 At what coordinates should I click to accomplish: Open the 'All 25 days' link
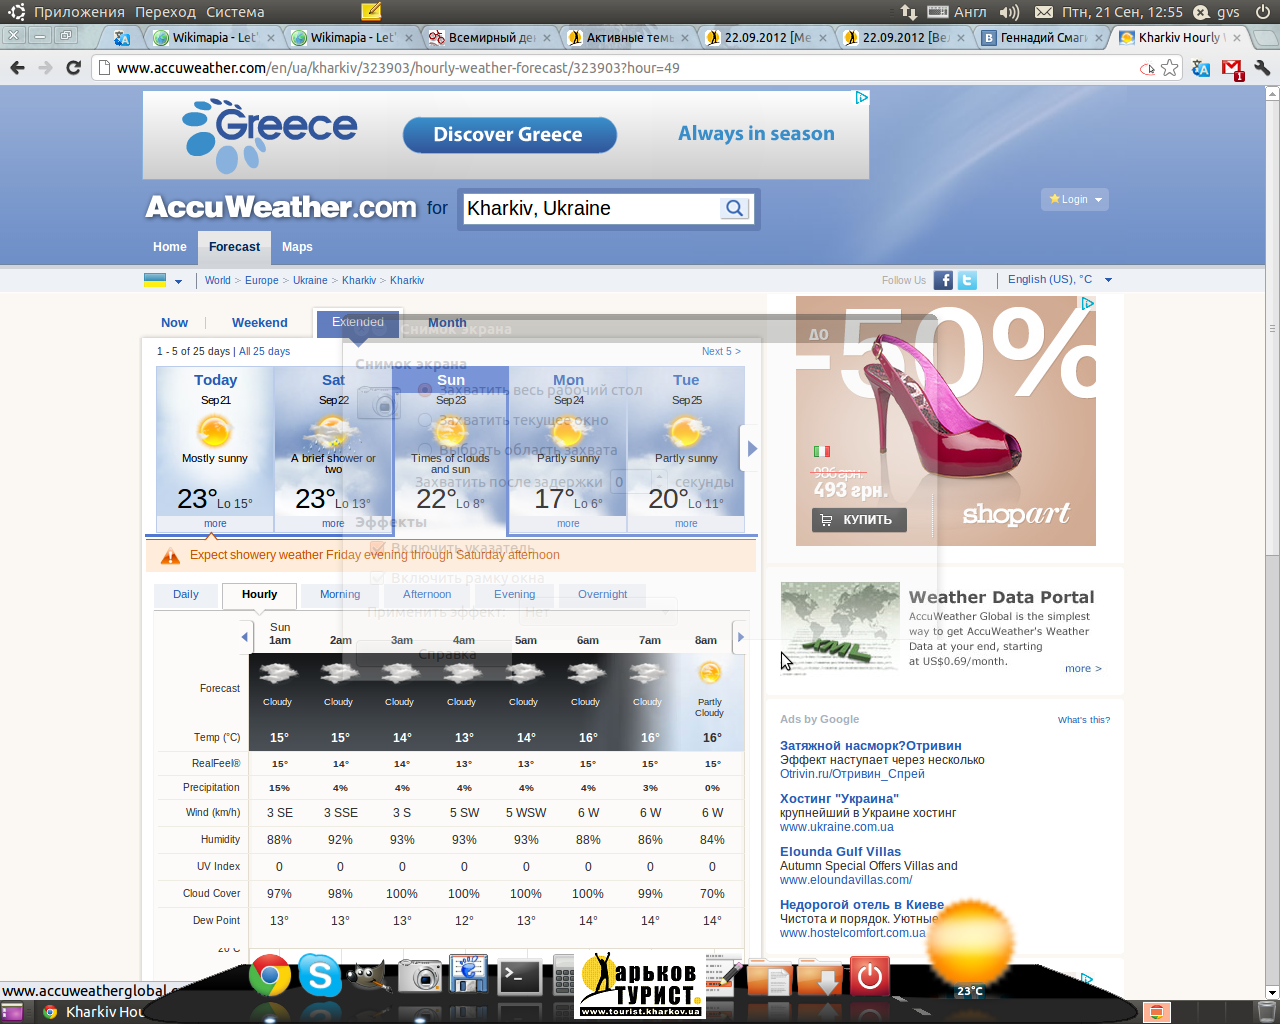click(x=264, y=351)
